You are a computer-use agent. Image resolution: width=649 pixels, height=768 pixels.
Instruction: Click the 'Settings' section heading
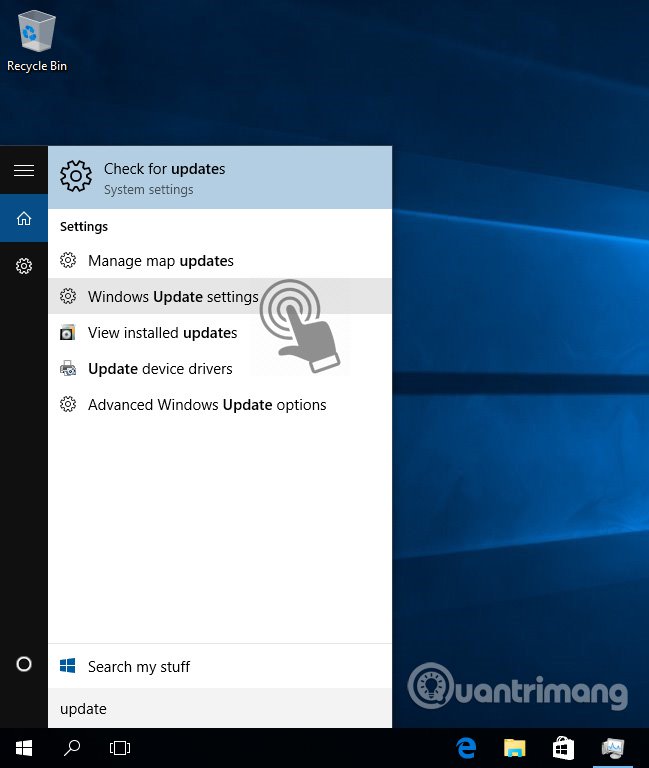pyautogui.click(x=84, y=227)
